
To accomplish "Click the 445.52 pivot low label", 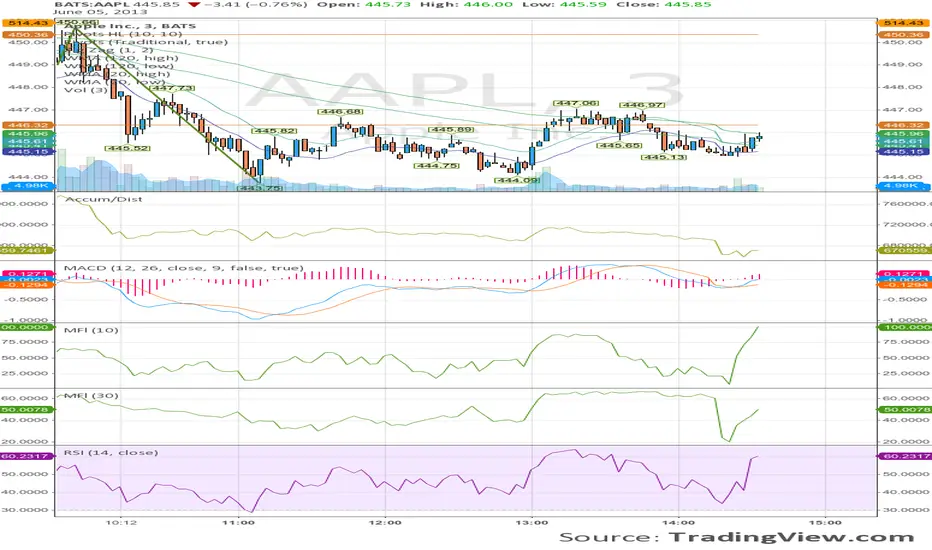I will (128, 148).
